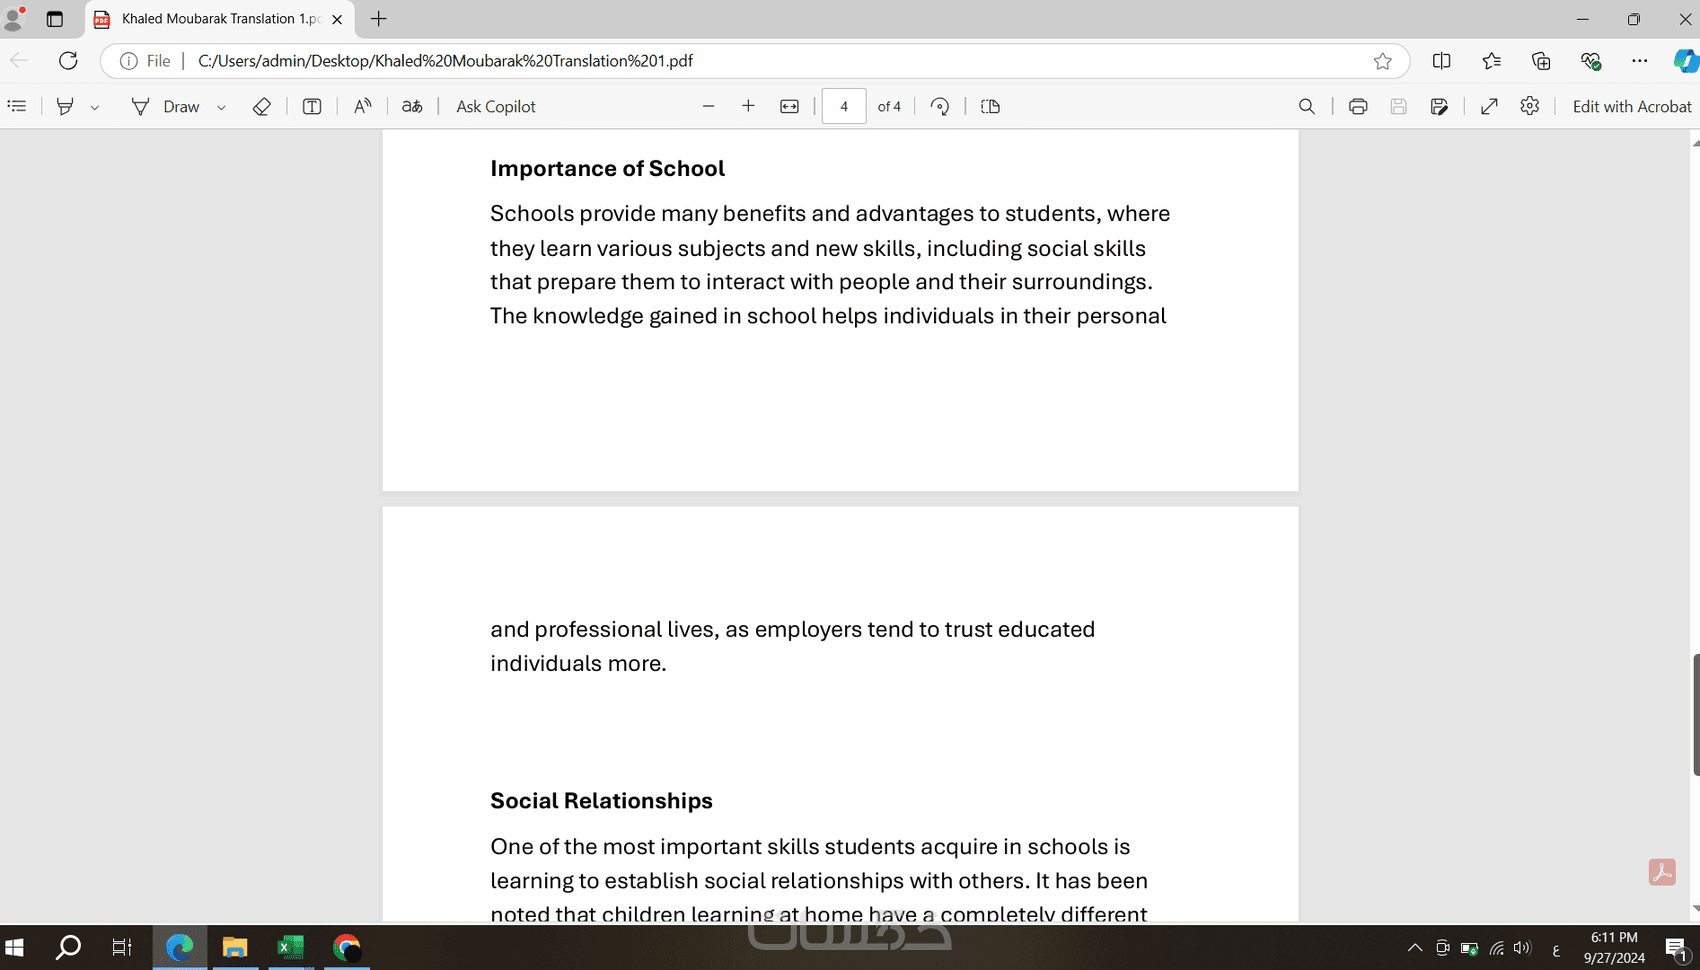Open the tab actions menu

click(55, 19)
